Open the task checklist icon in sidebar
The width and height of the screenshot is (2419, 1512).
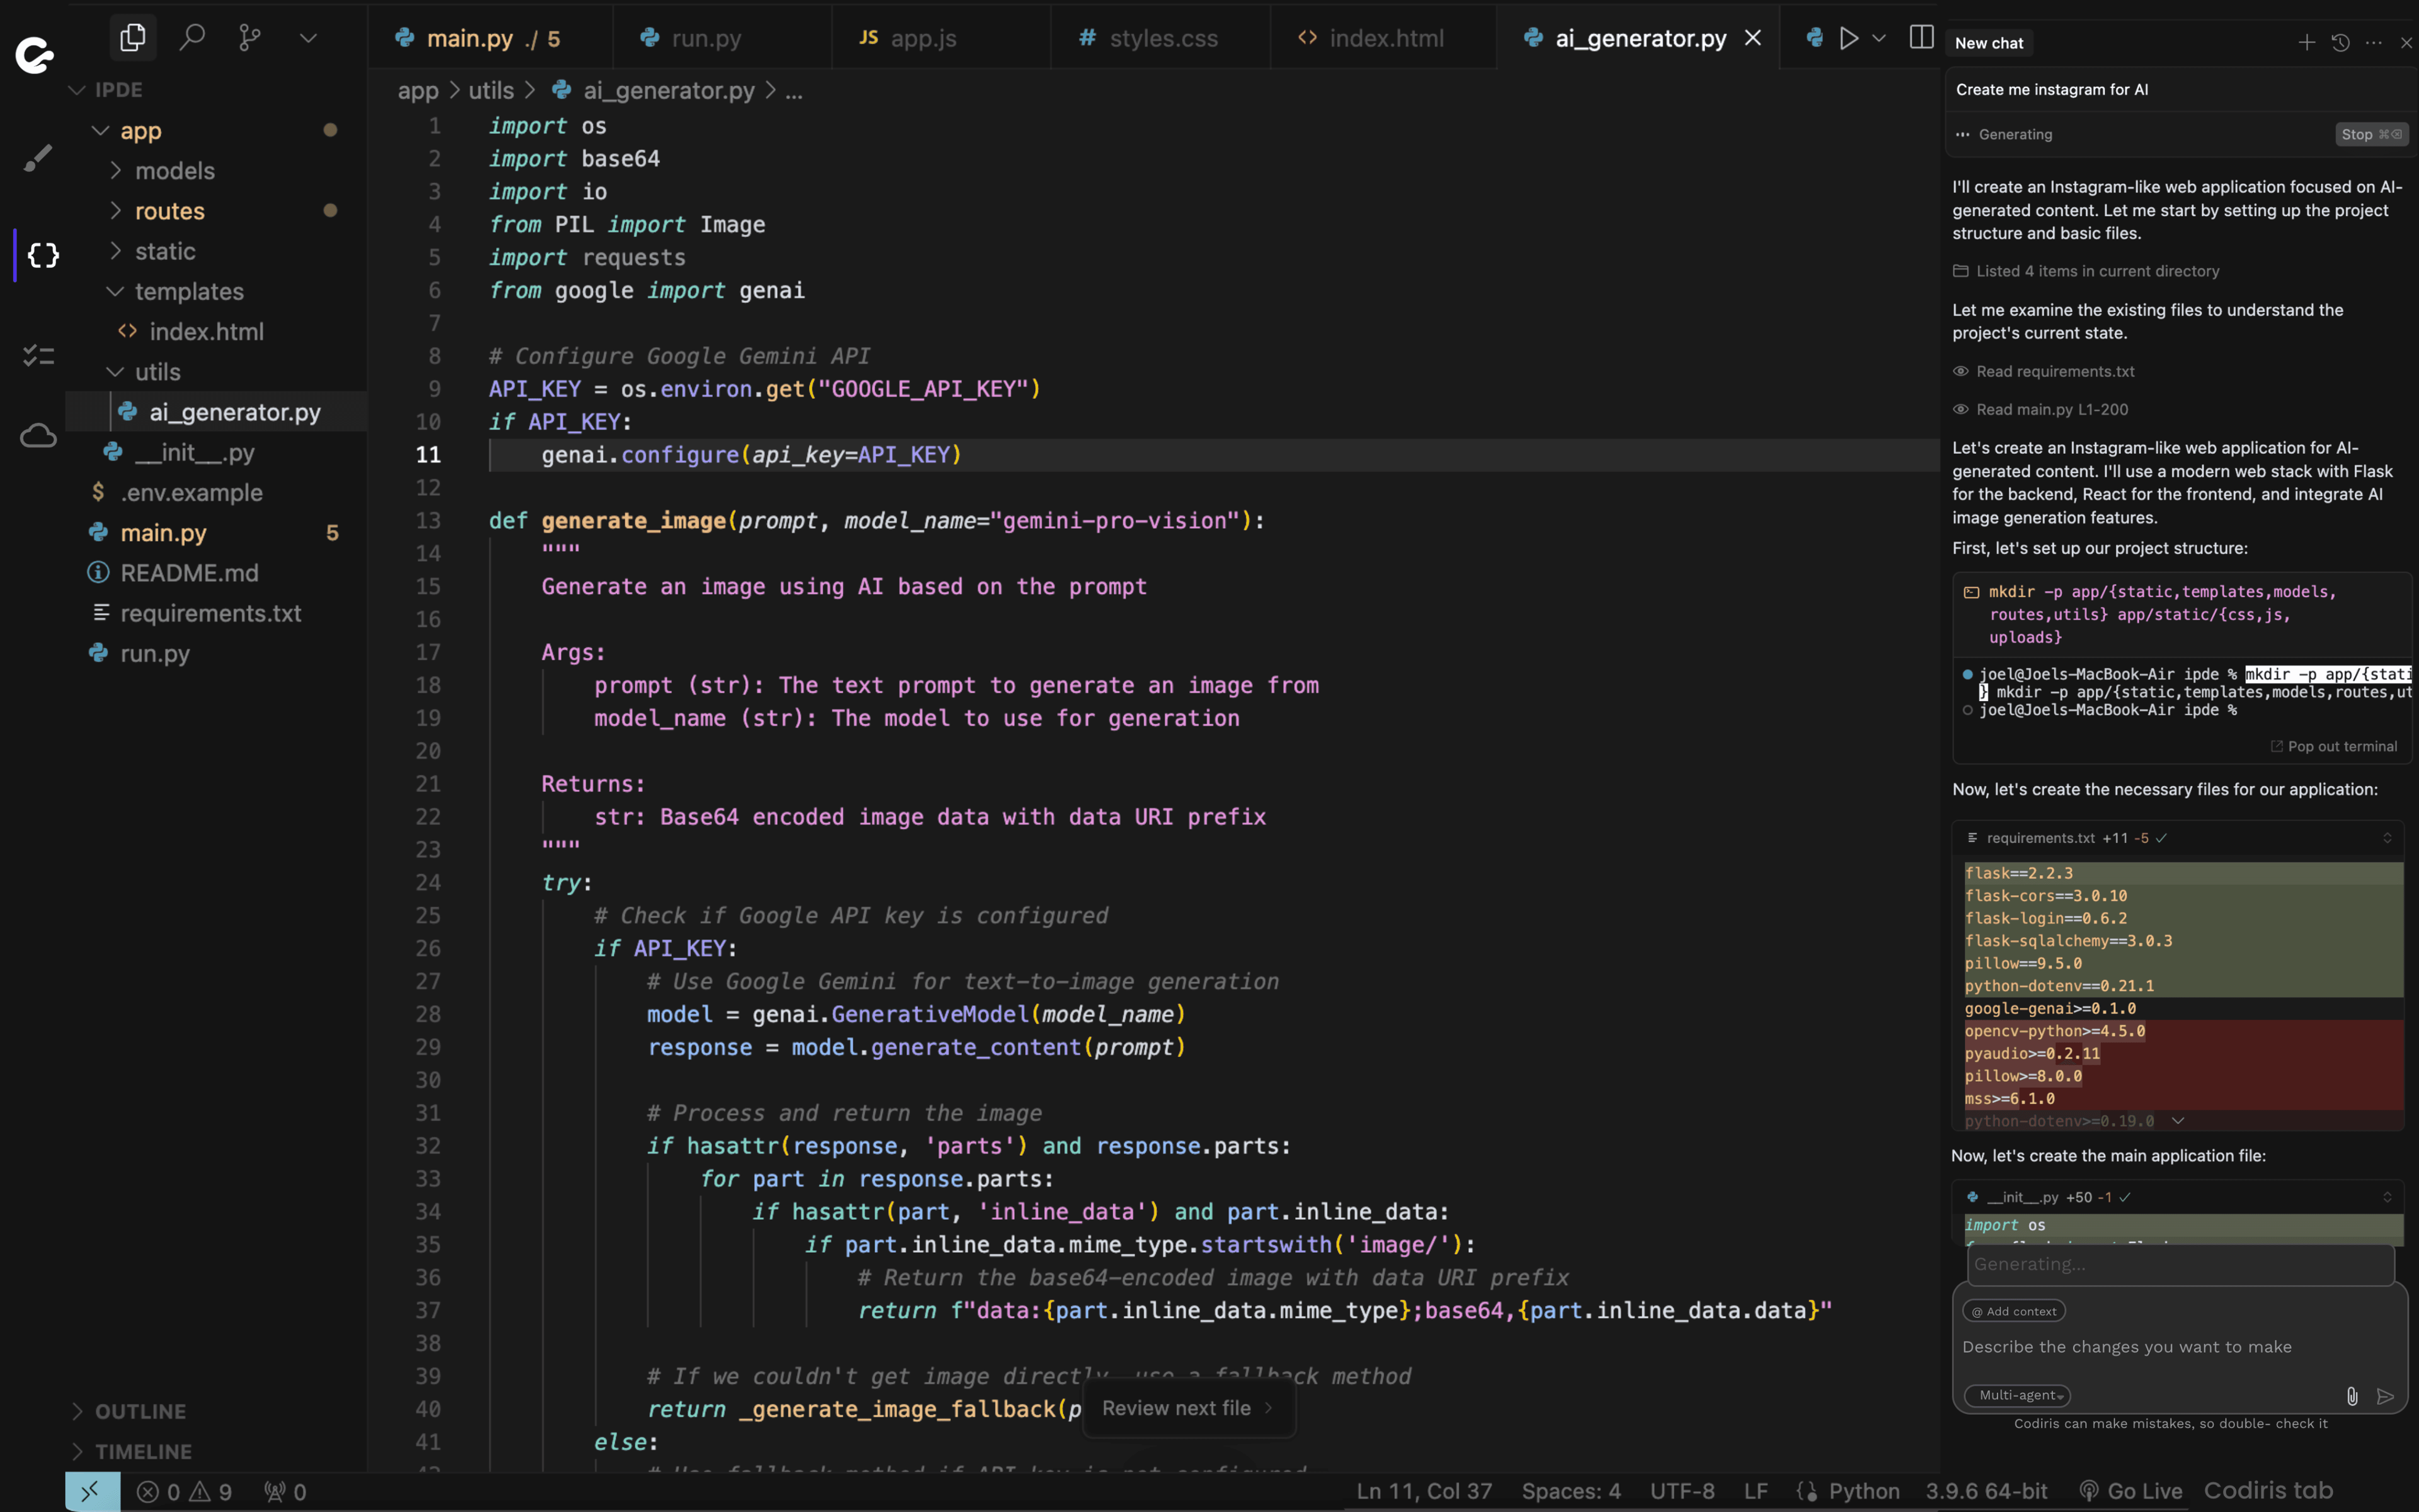click(38, 355)
